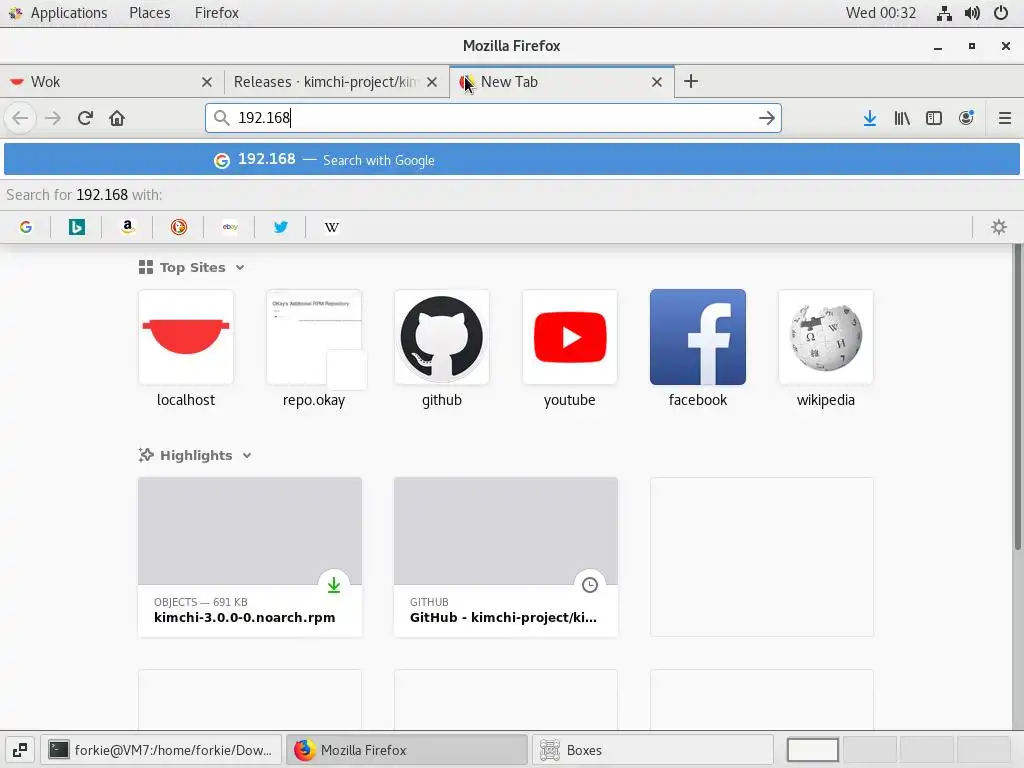The image size is (1024, 768).
Task: Click the Go arrow in the address bar
Action: coord(767,118)
